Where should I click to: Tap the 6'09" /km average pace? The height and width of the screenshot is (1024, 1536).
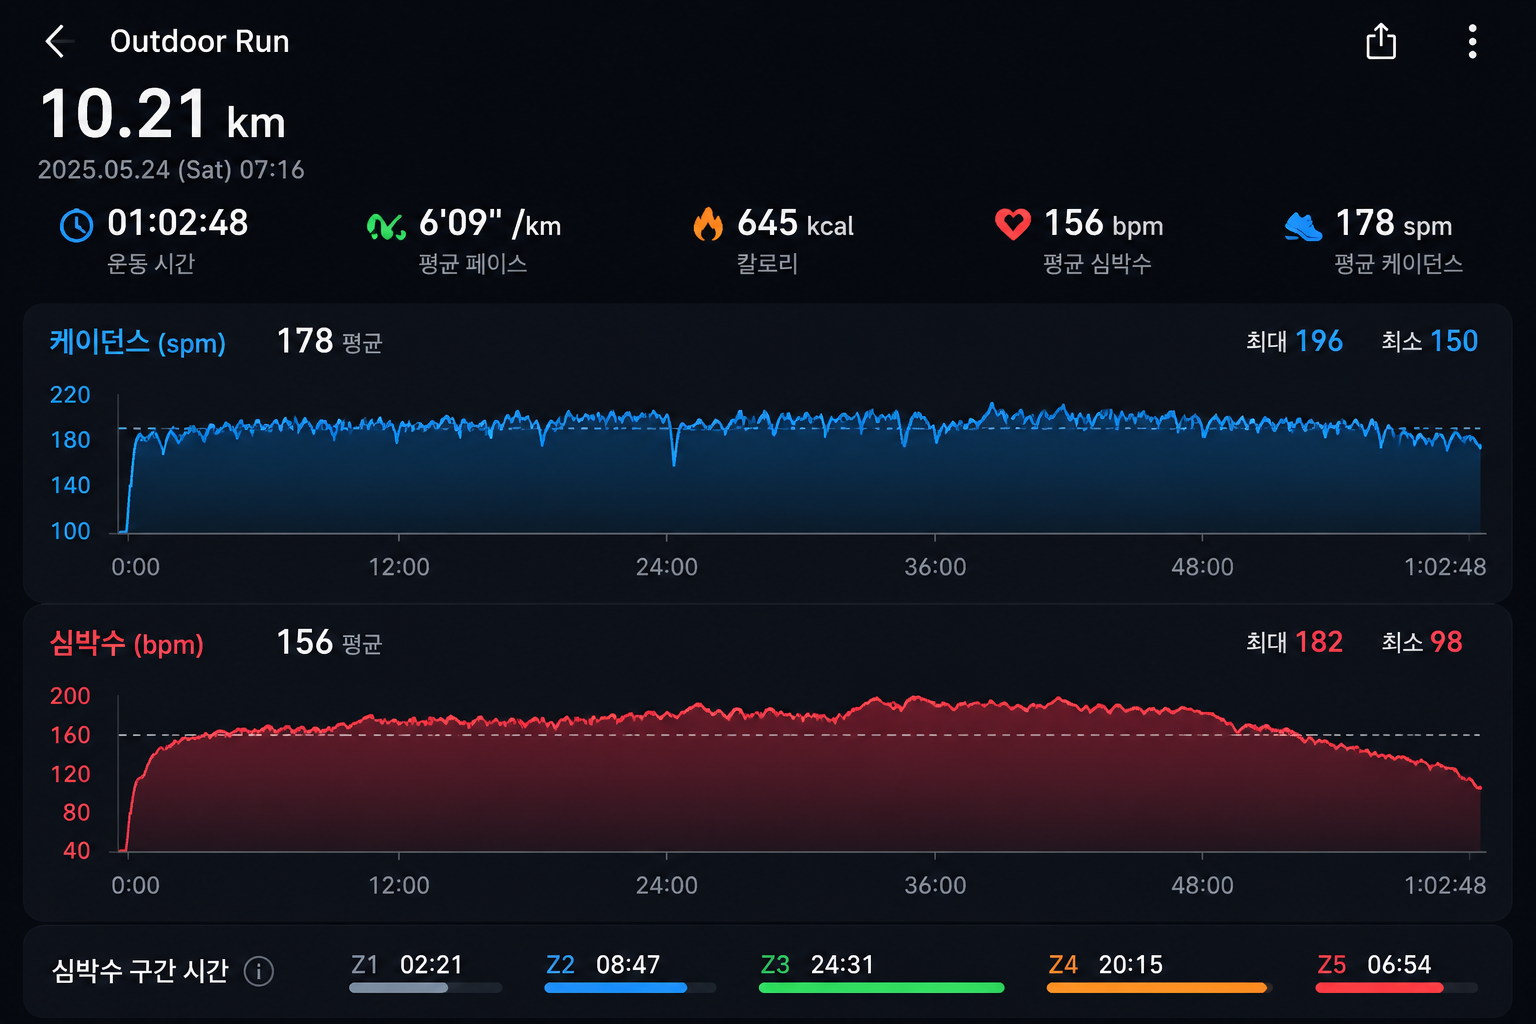click(490, 223)
